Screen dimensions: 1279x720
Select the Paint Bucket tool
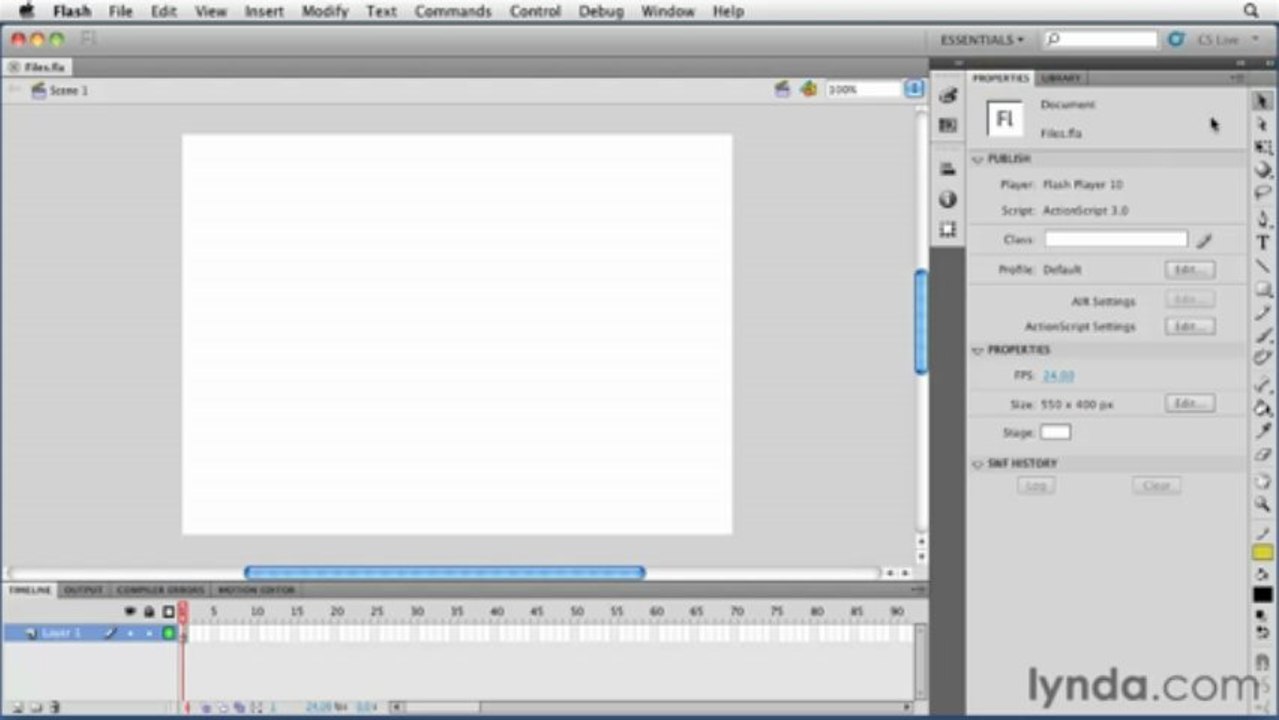coord(1263,408)
